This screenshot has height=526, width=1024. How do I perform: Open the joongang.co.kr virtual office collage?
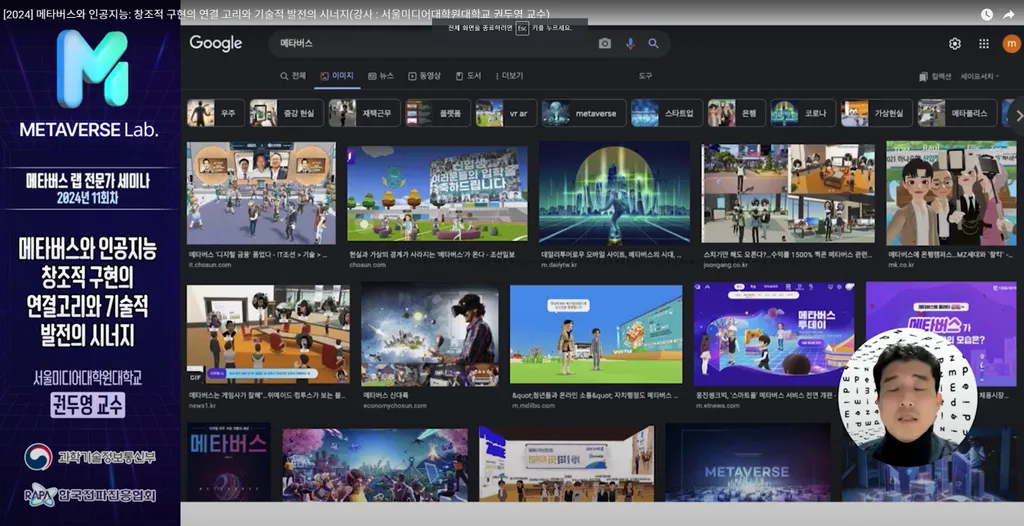click(x=788, y=193)
